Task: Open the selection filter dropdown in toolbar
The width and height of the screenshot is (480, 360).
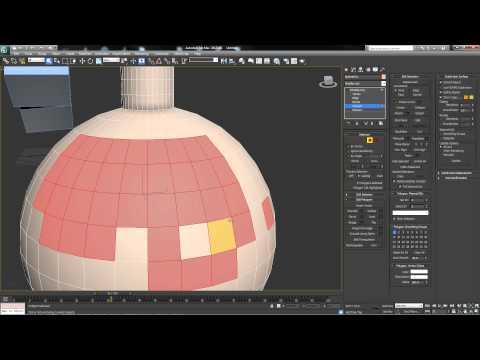Action: (x=36, y=60)
